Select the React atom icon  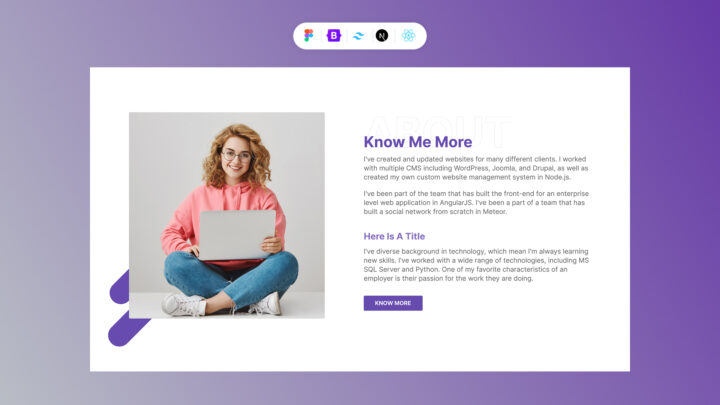(x=408, y=35)
